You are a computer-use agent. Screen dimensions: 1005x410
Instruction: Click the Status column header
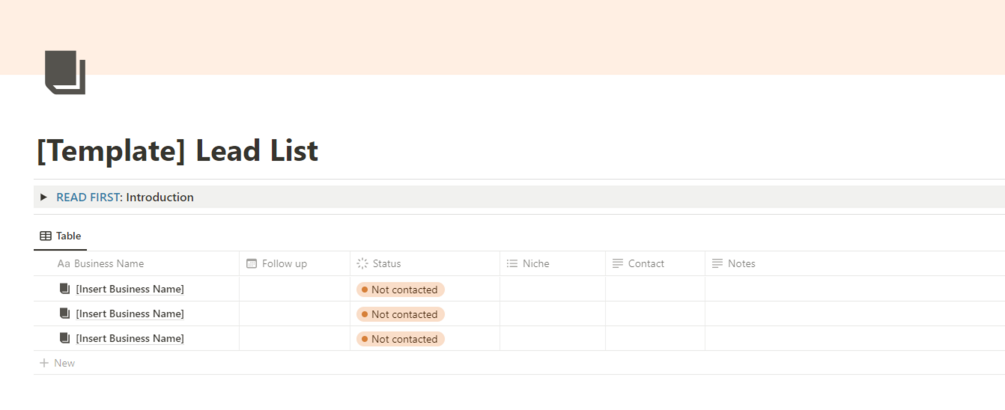coord(386,264)
